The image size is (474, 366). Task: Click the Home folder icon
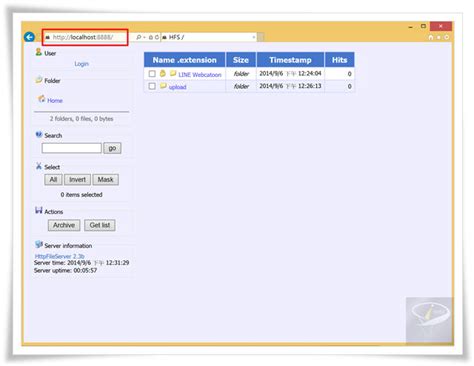pyautogui.click(x=41, y=99)
